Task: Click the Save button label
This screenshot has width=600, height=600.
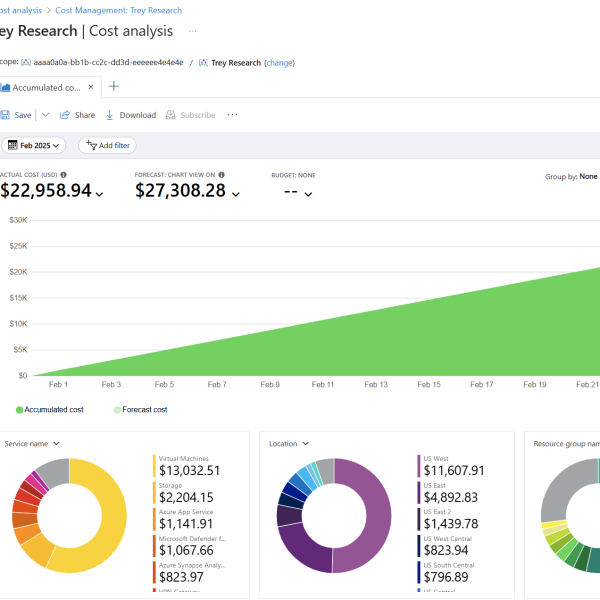Action: pyautogui.click(x=23, y=115)
